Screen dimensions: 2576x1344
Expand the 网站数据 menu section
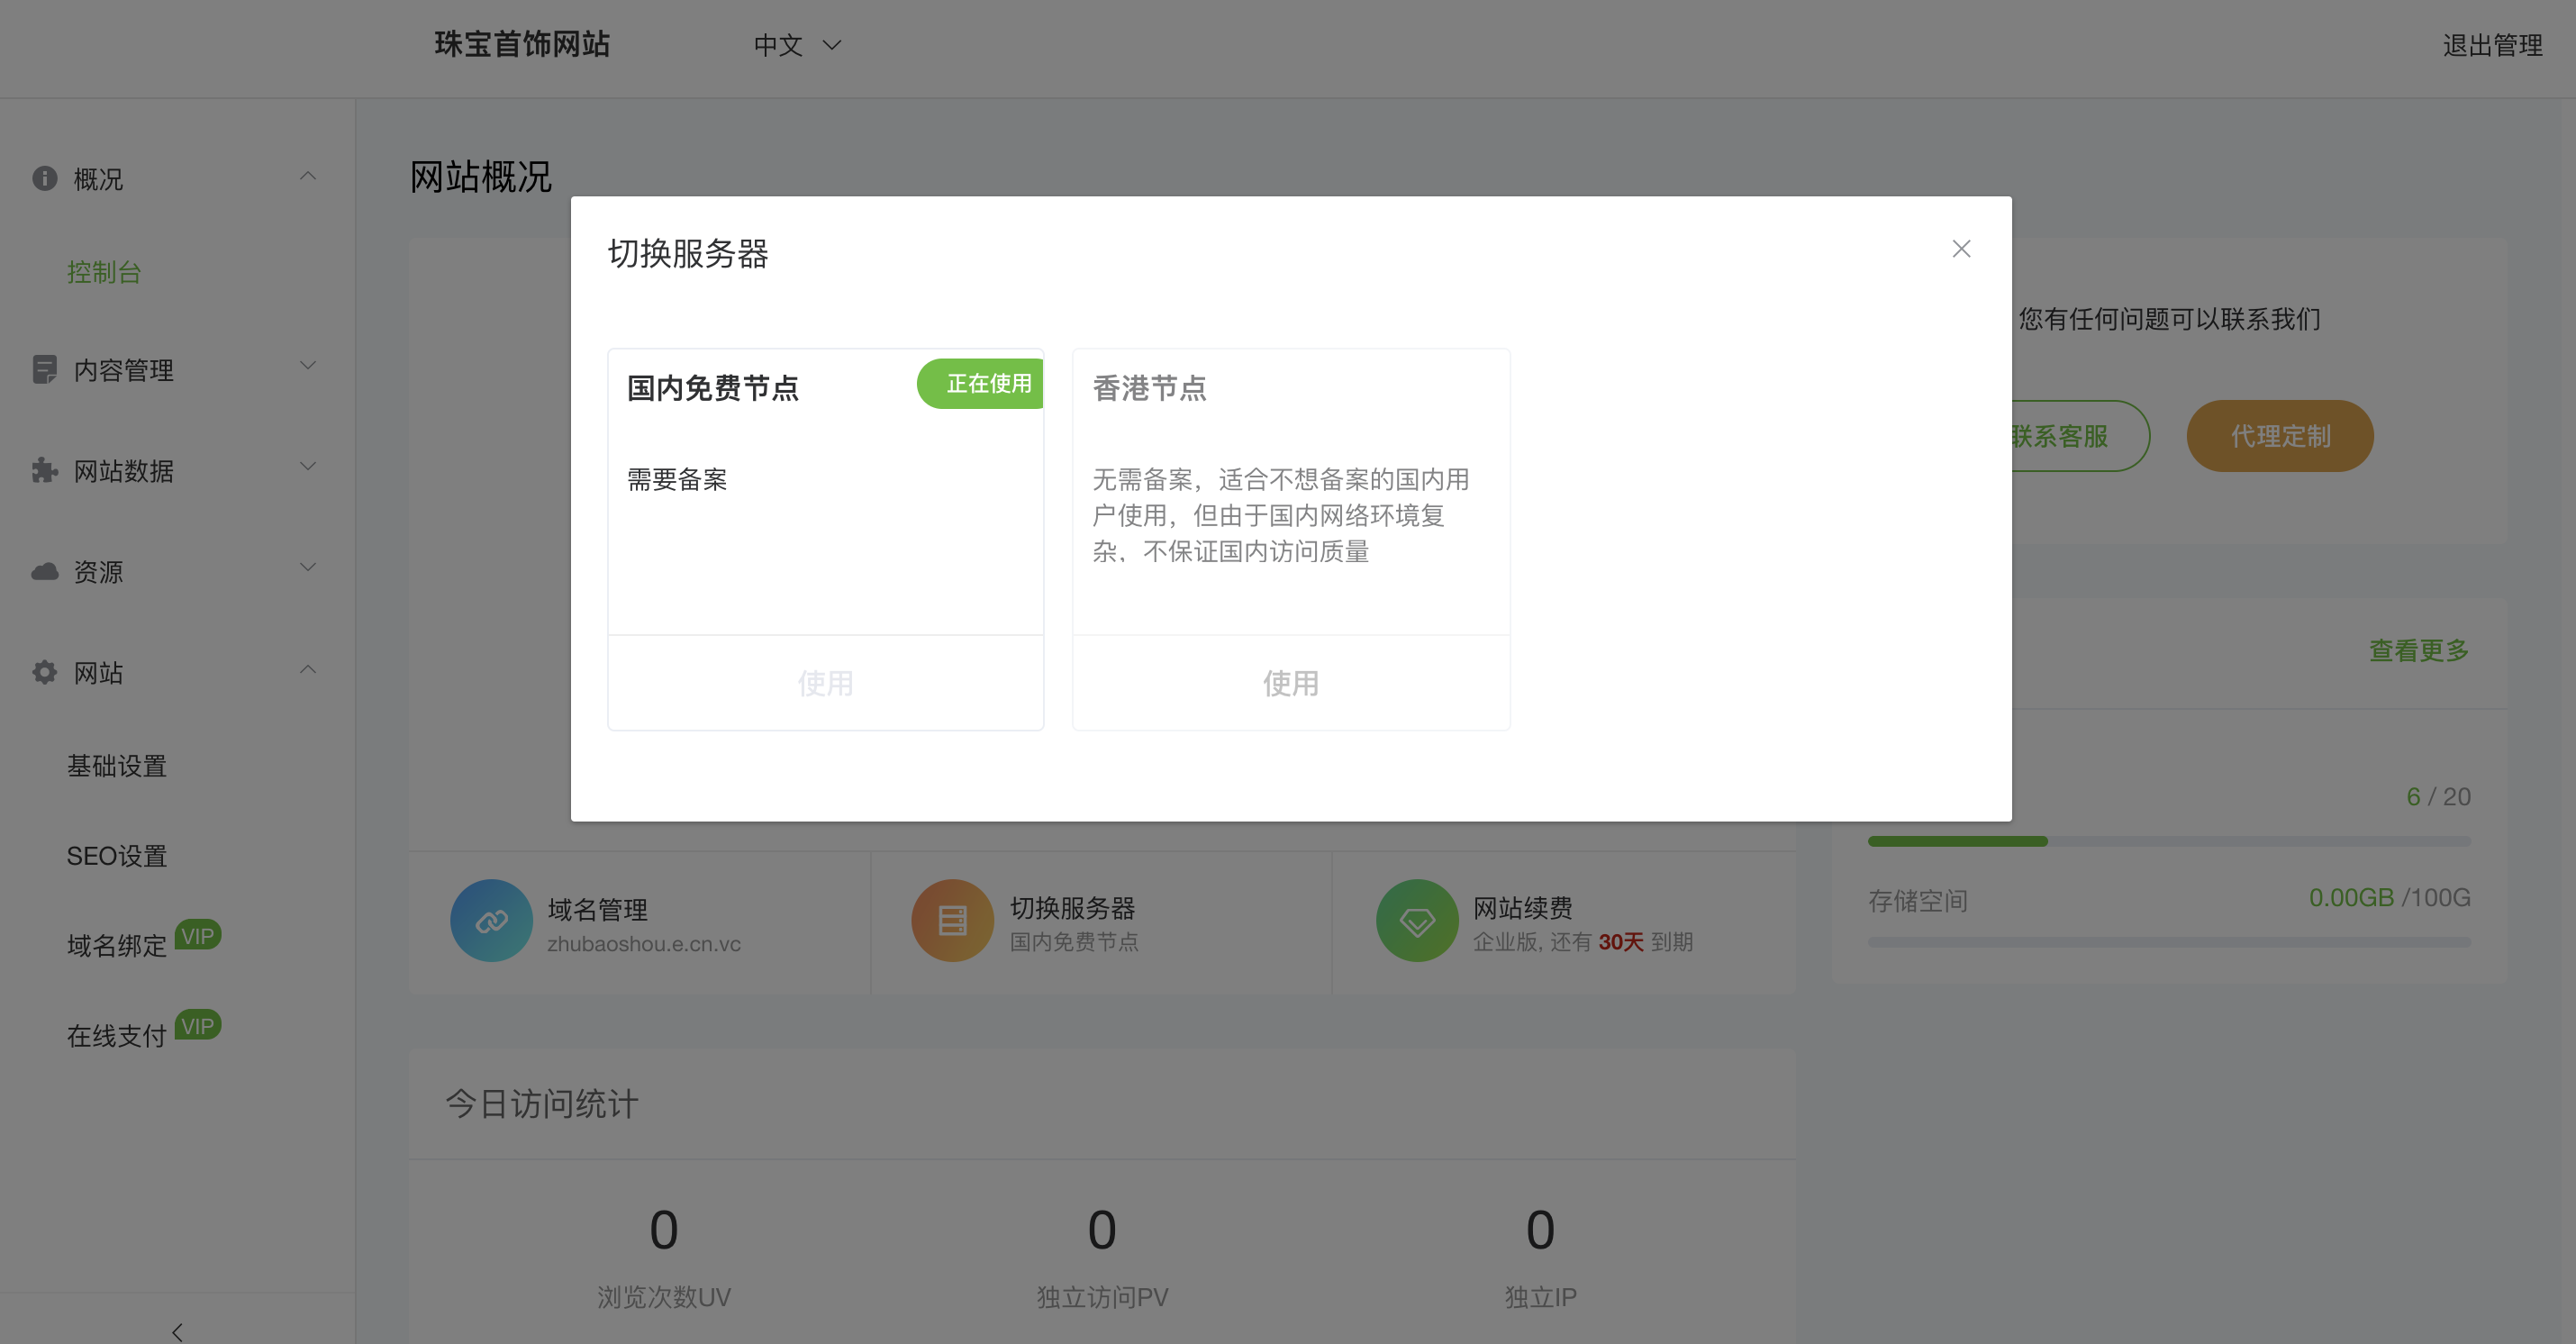pos(308,467)
